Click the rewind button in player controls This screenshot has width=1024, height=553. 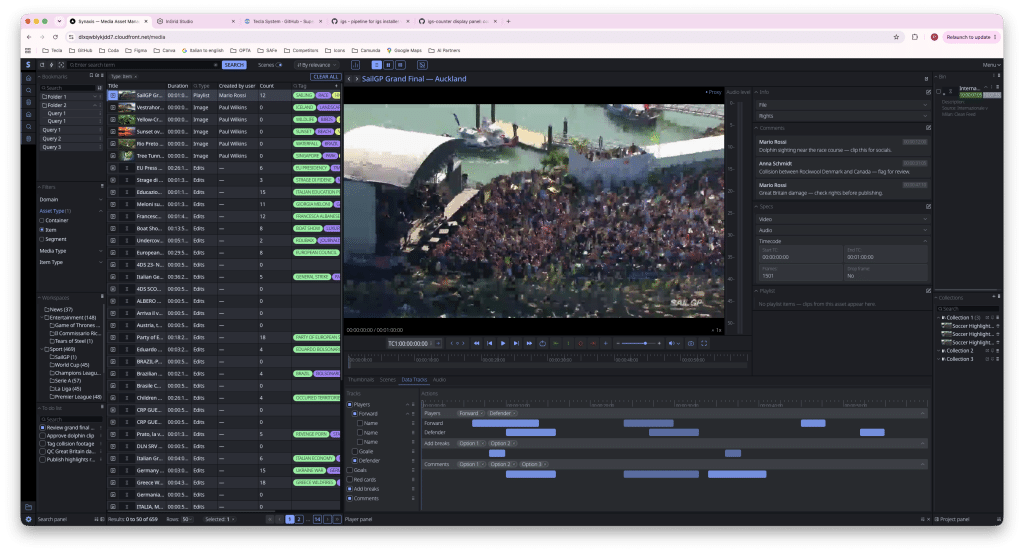click(477, 343)
